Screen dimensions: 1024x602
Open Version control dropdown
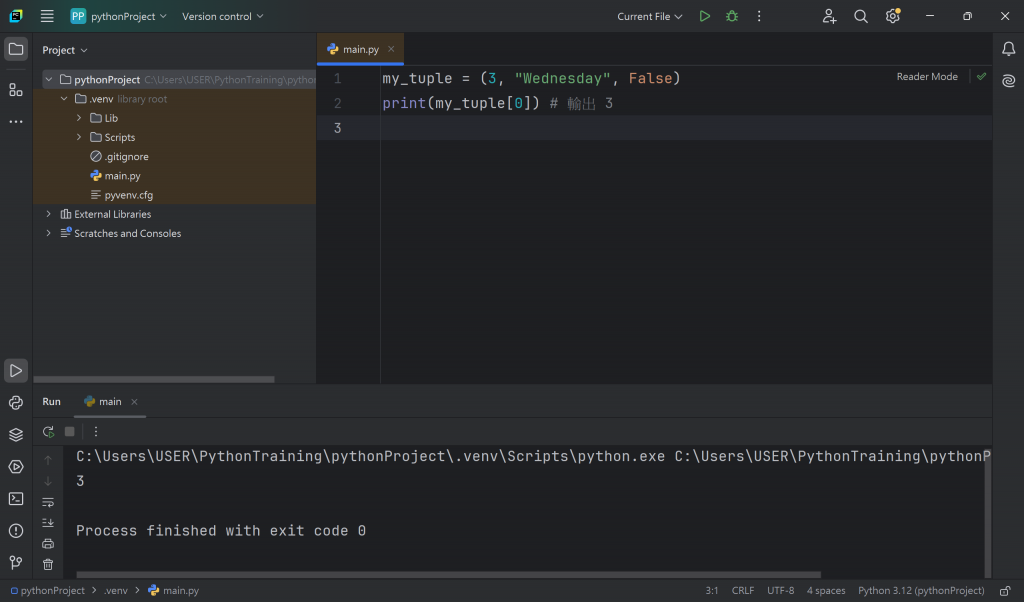click(223, 16)
